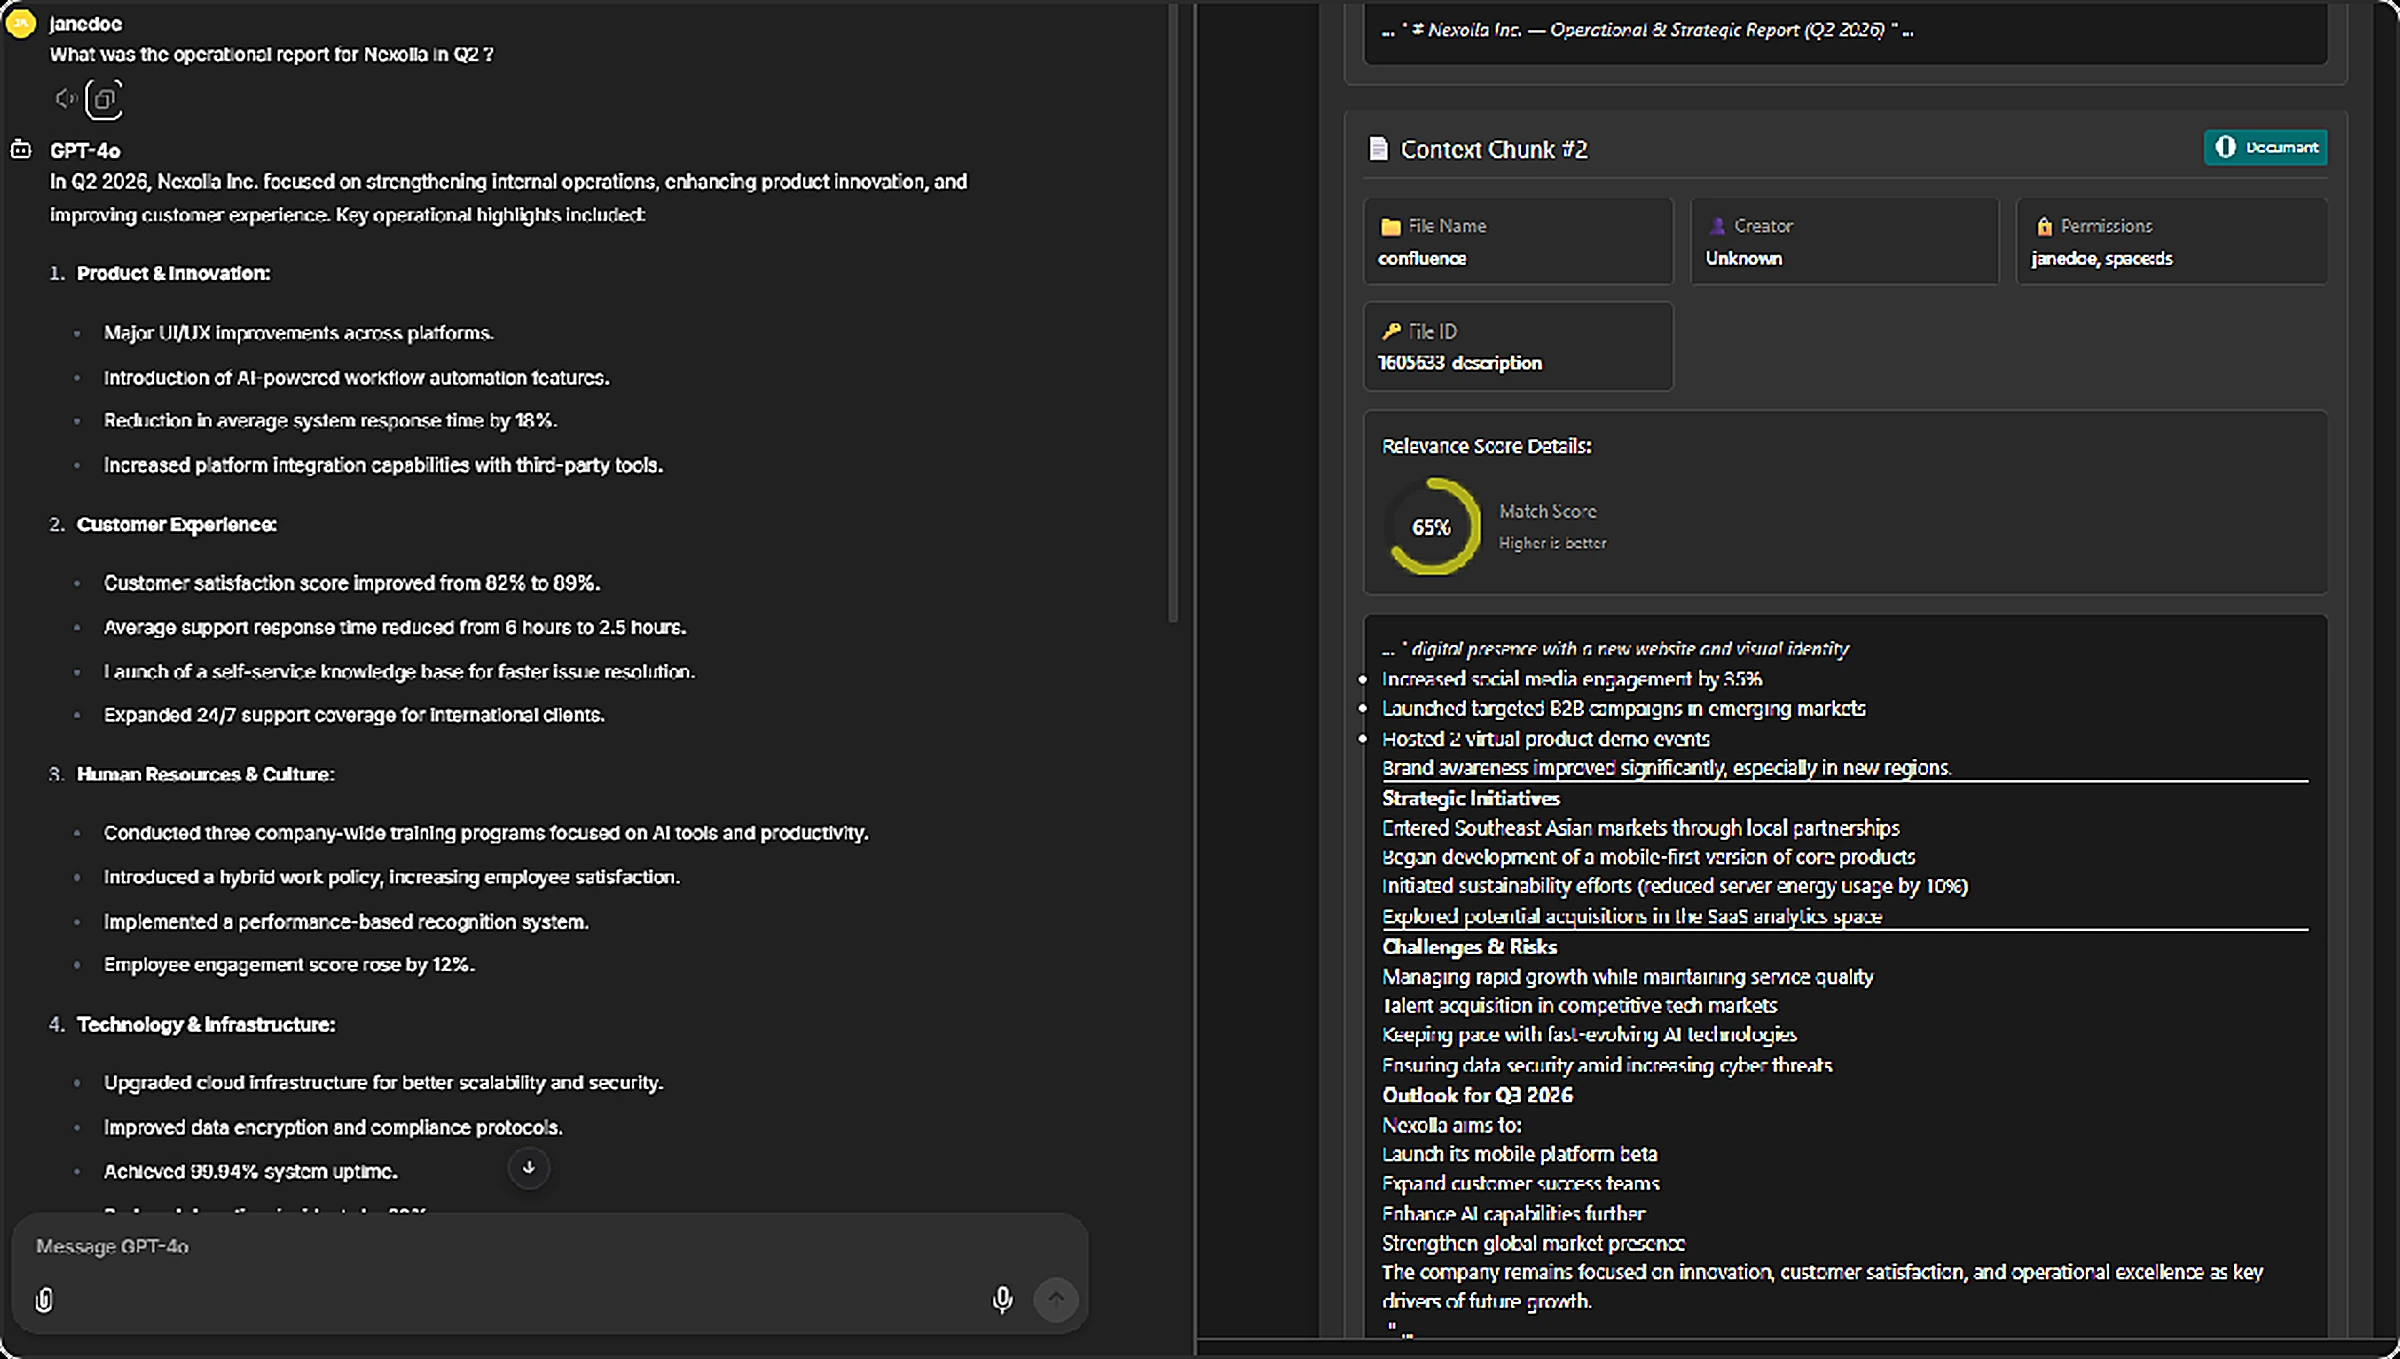Click the third-party tools integration bullet
2400x1359 pixels.
click(384, 466)
